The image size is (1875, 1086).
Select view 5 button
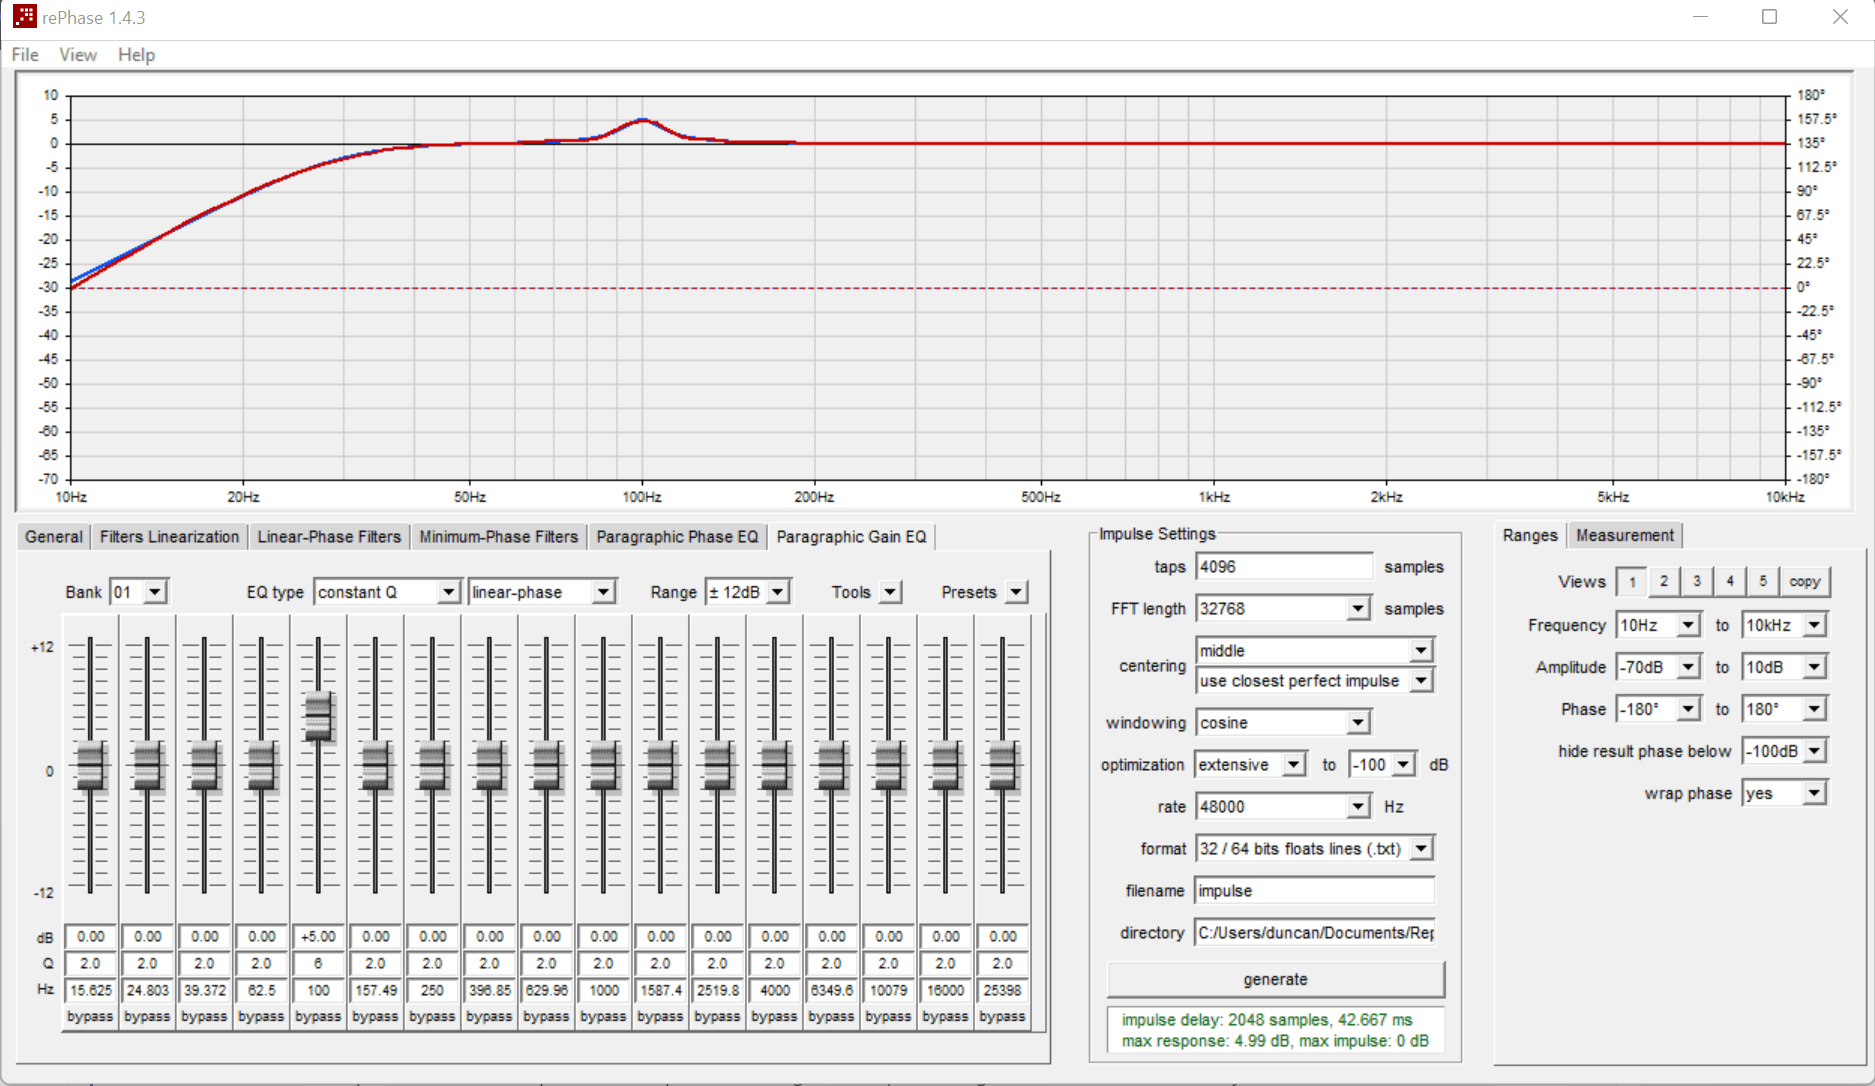pos(1763,581)
